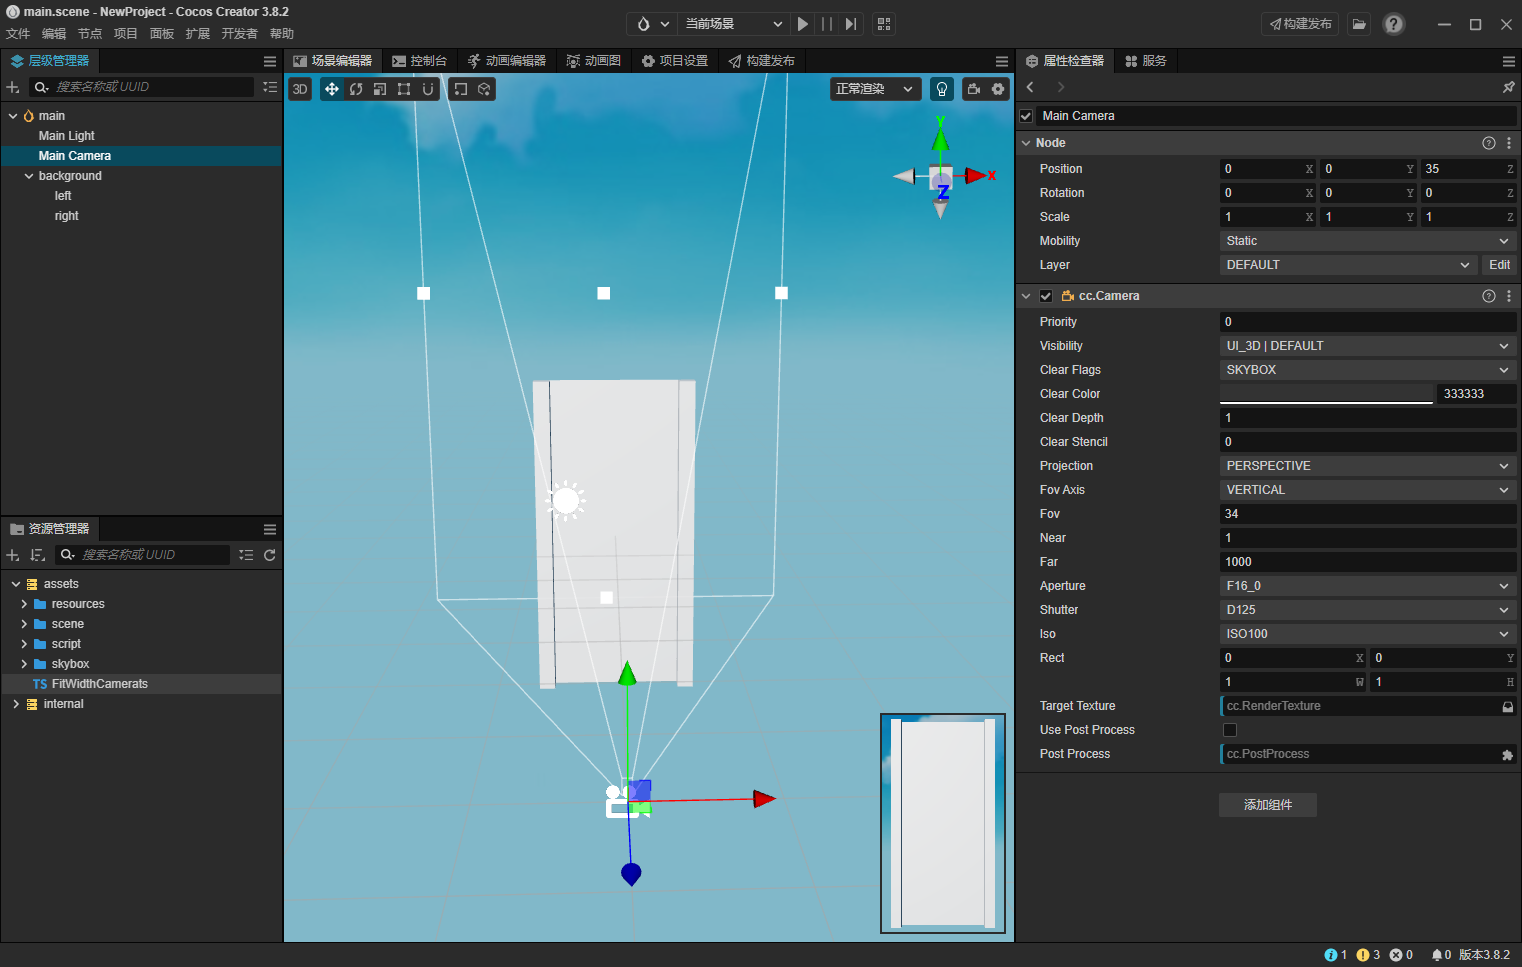Screen dimensions: 1522x967
Task: Click the Build and Publish button in title bar
Action: [1301, 24]
